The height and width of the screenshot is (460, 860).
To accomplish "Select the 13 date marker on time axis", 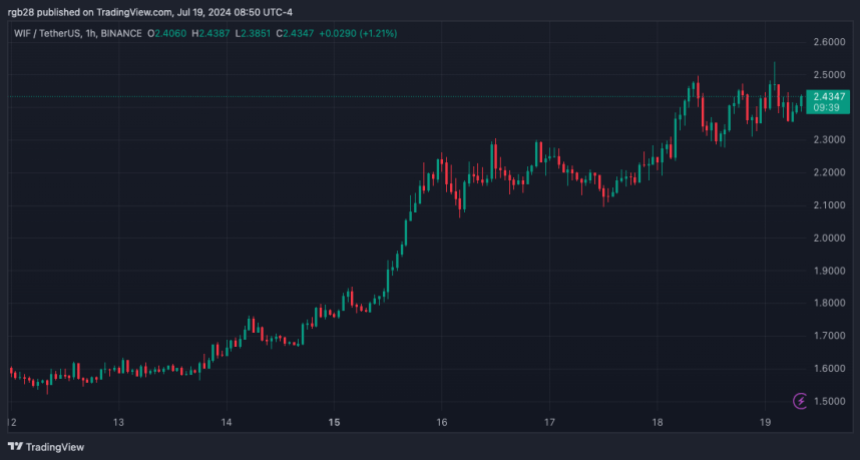I will tap(119, 422).
